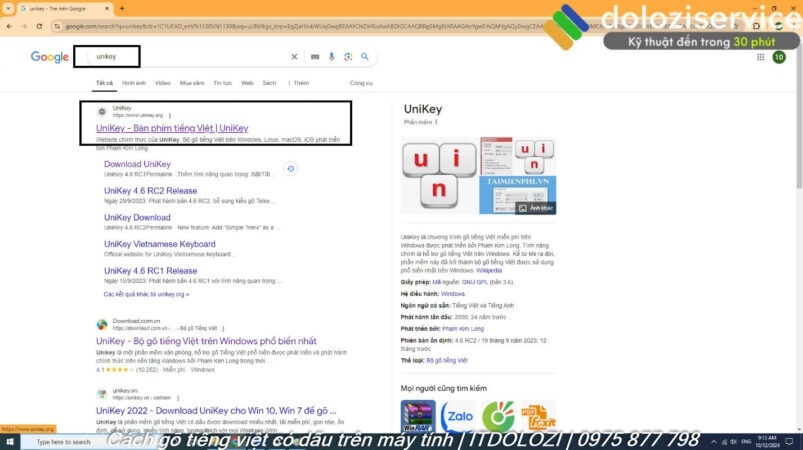Open the 'Download UniKey' sitelink
Viewport: 803px width, 450px height.
137,164
